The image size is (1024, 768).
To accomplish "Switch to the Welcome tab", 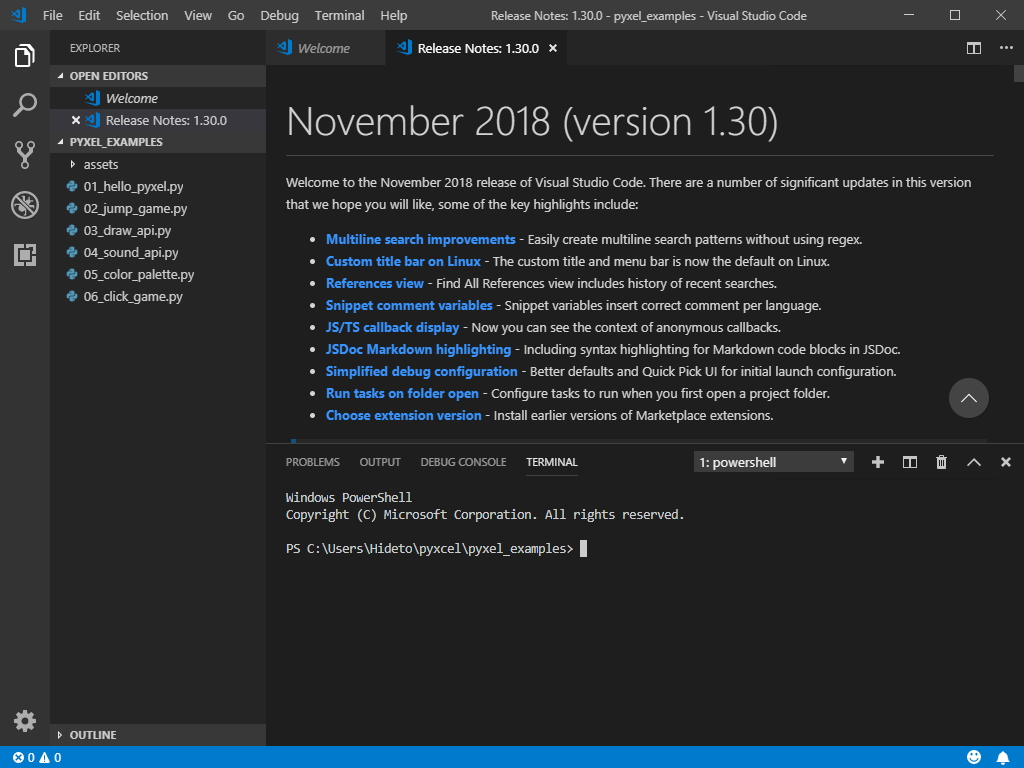I will [325, 47].
